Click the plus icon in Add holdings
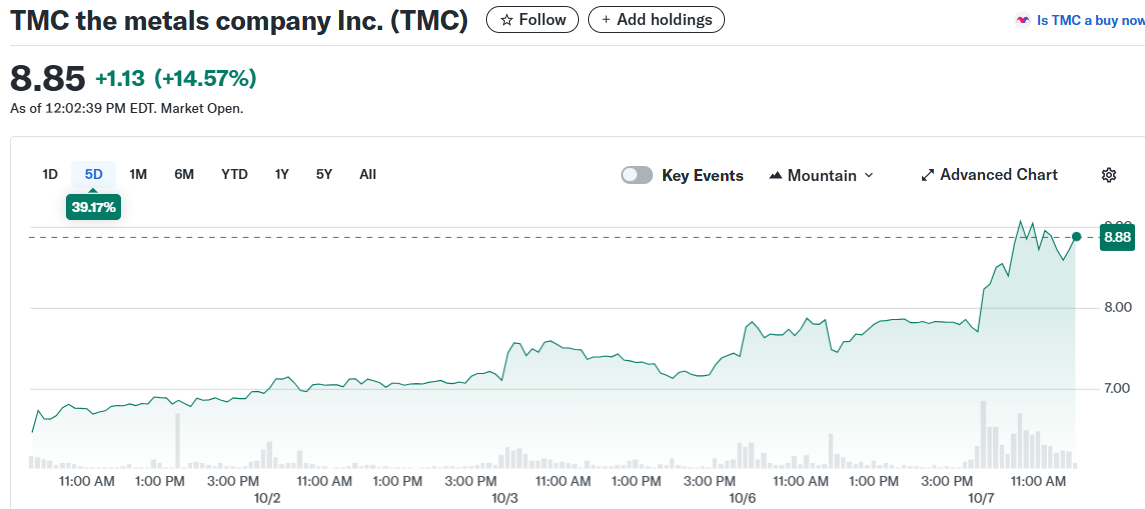The image size is (1145, 509). pyautogui.click(x=606, y=20)
